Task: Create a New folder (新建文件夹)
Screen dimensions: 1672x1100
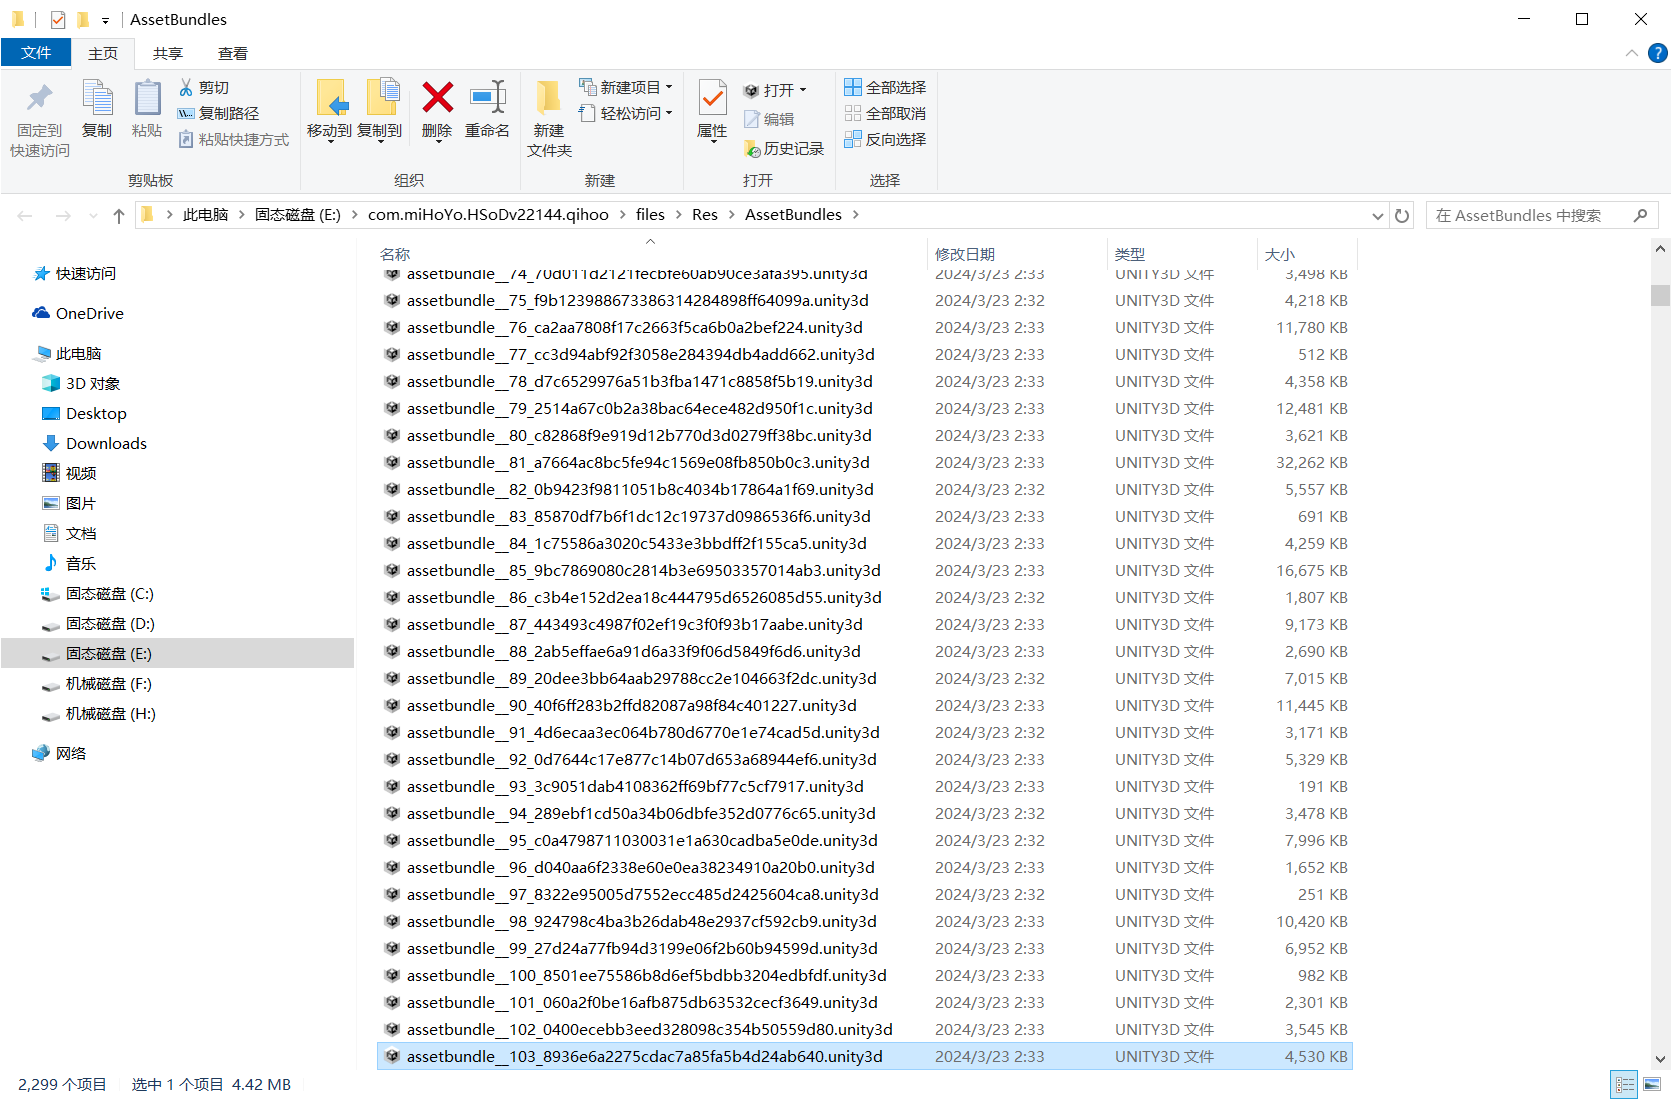Action: tap(549, 118)
